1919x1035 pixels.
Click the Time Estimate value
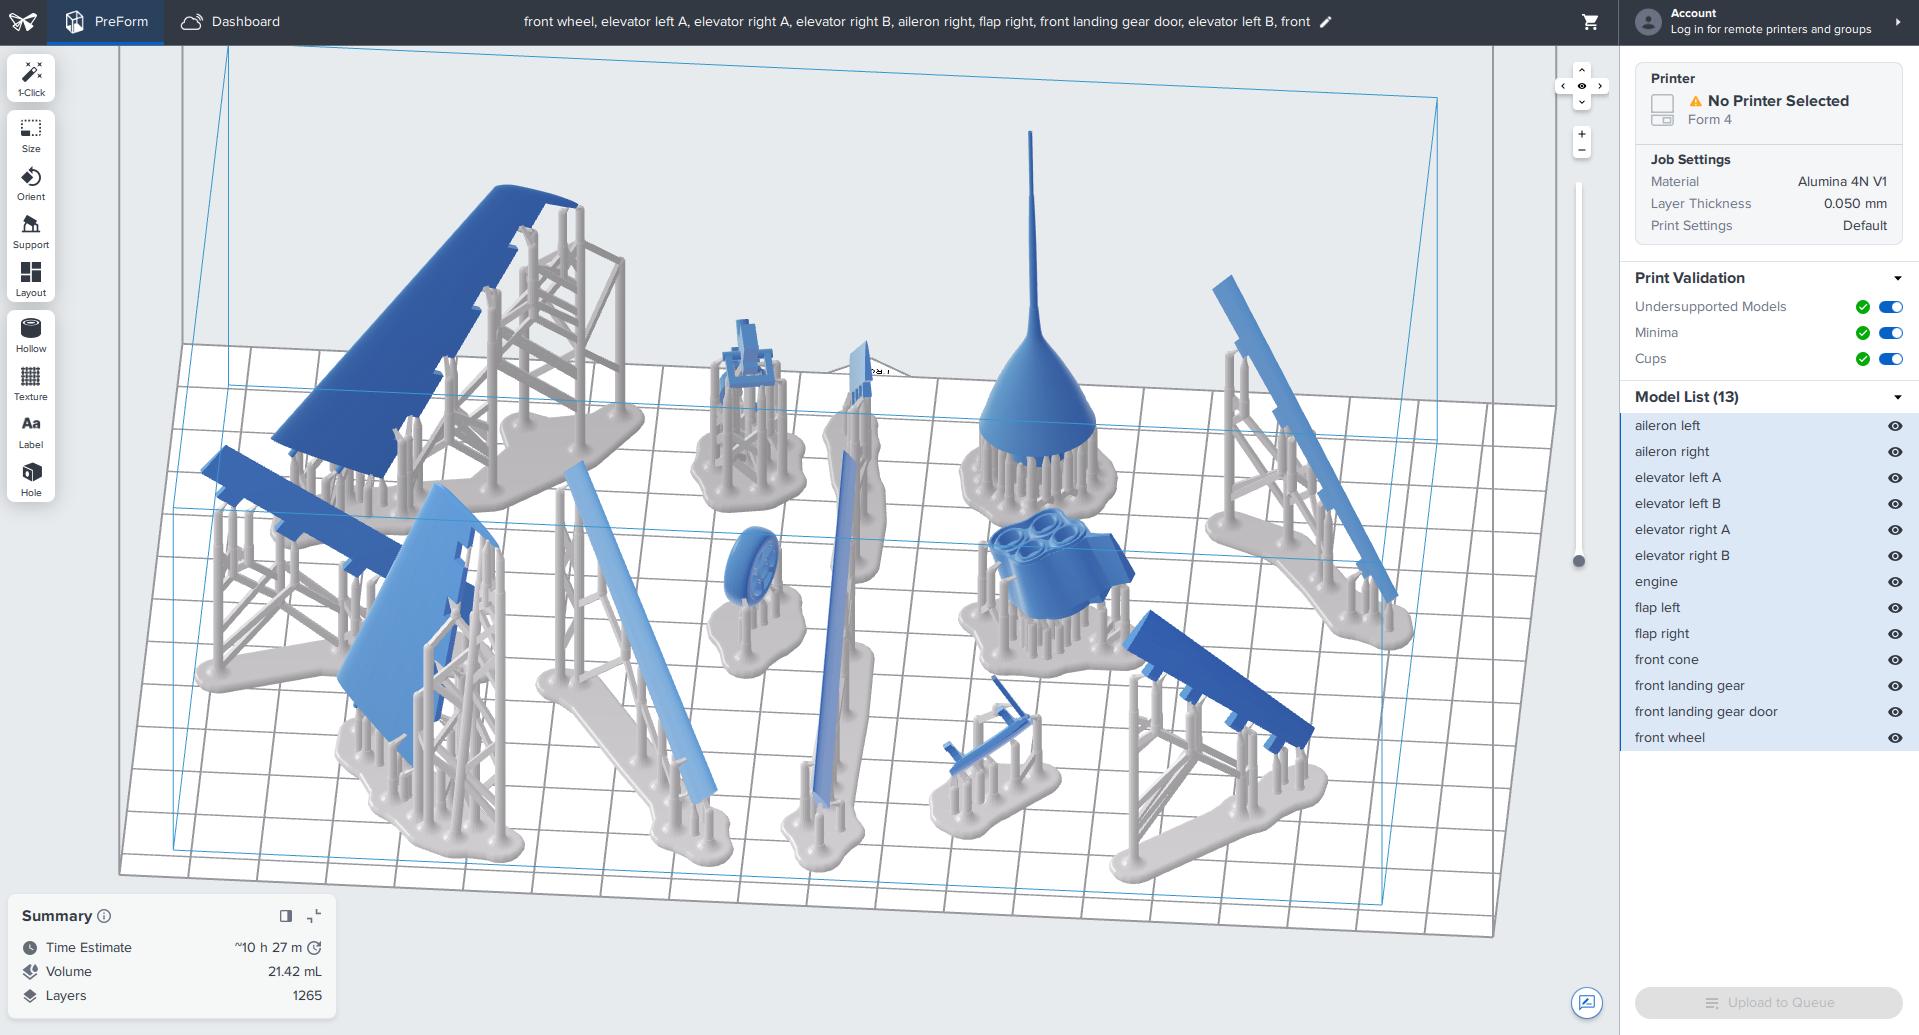click(268, 948)
